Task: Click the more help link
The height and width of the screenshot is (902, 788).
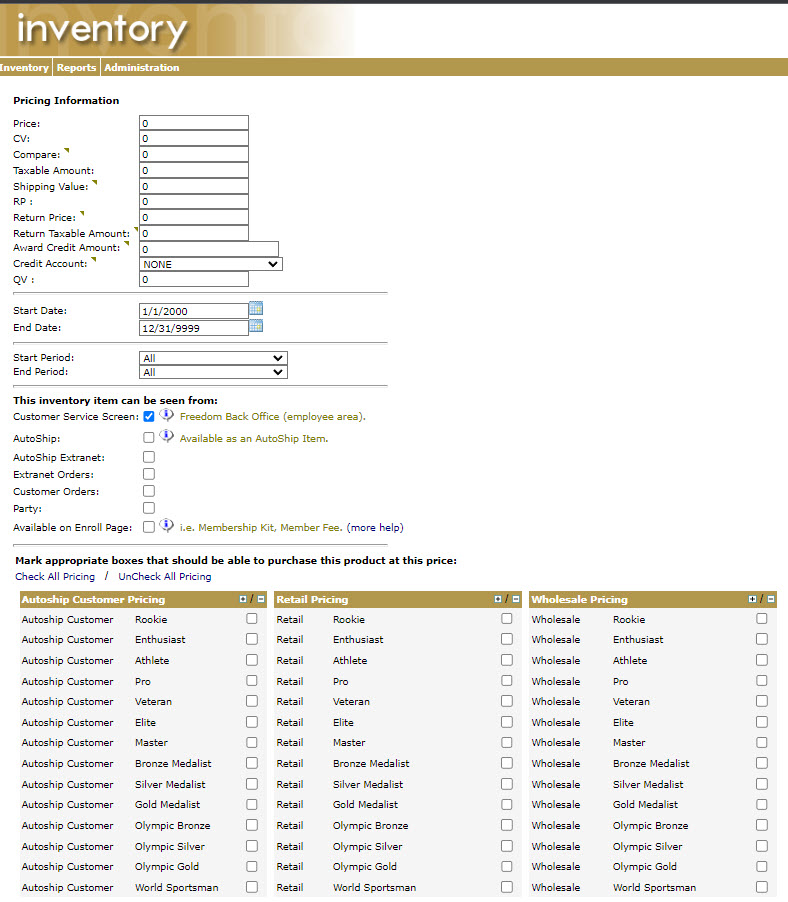Action: (x=375, y=527)
